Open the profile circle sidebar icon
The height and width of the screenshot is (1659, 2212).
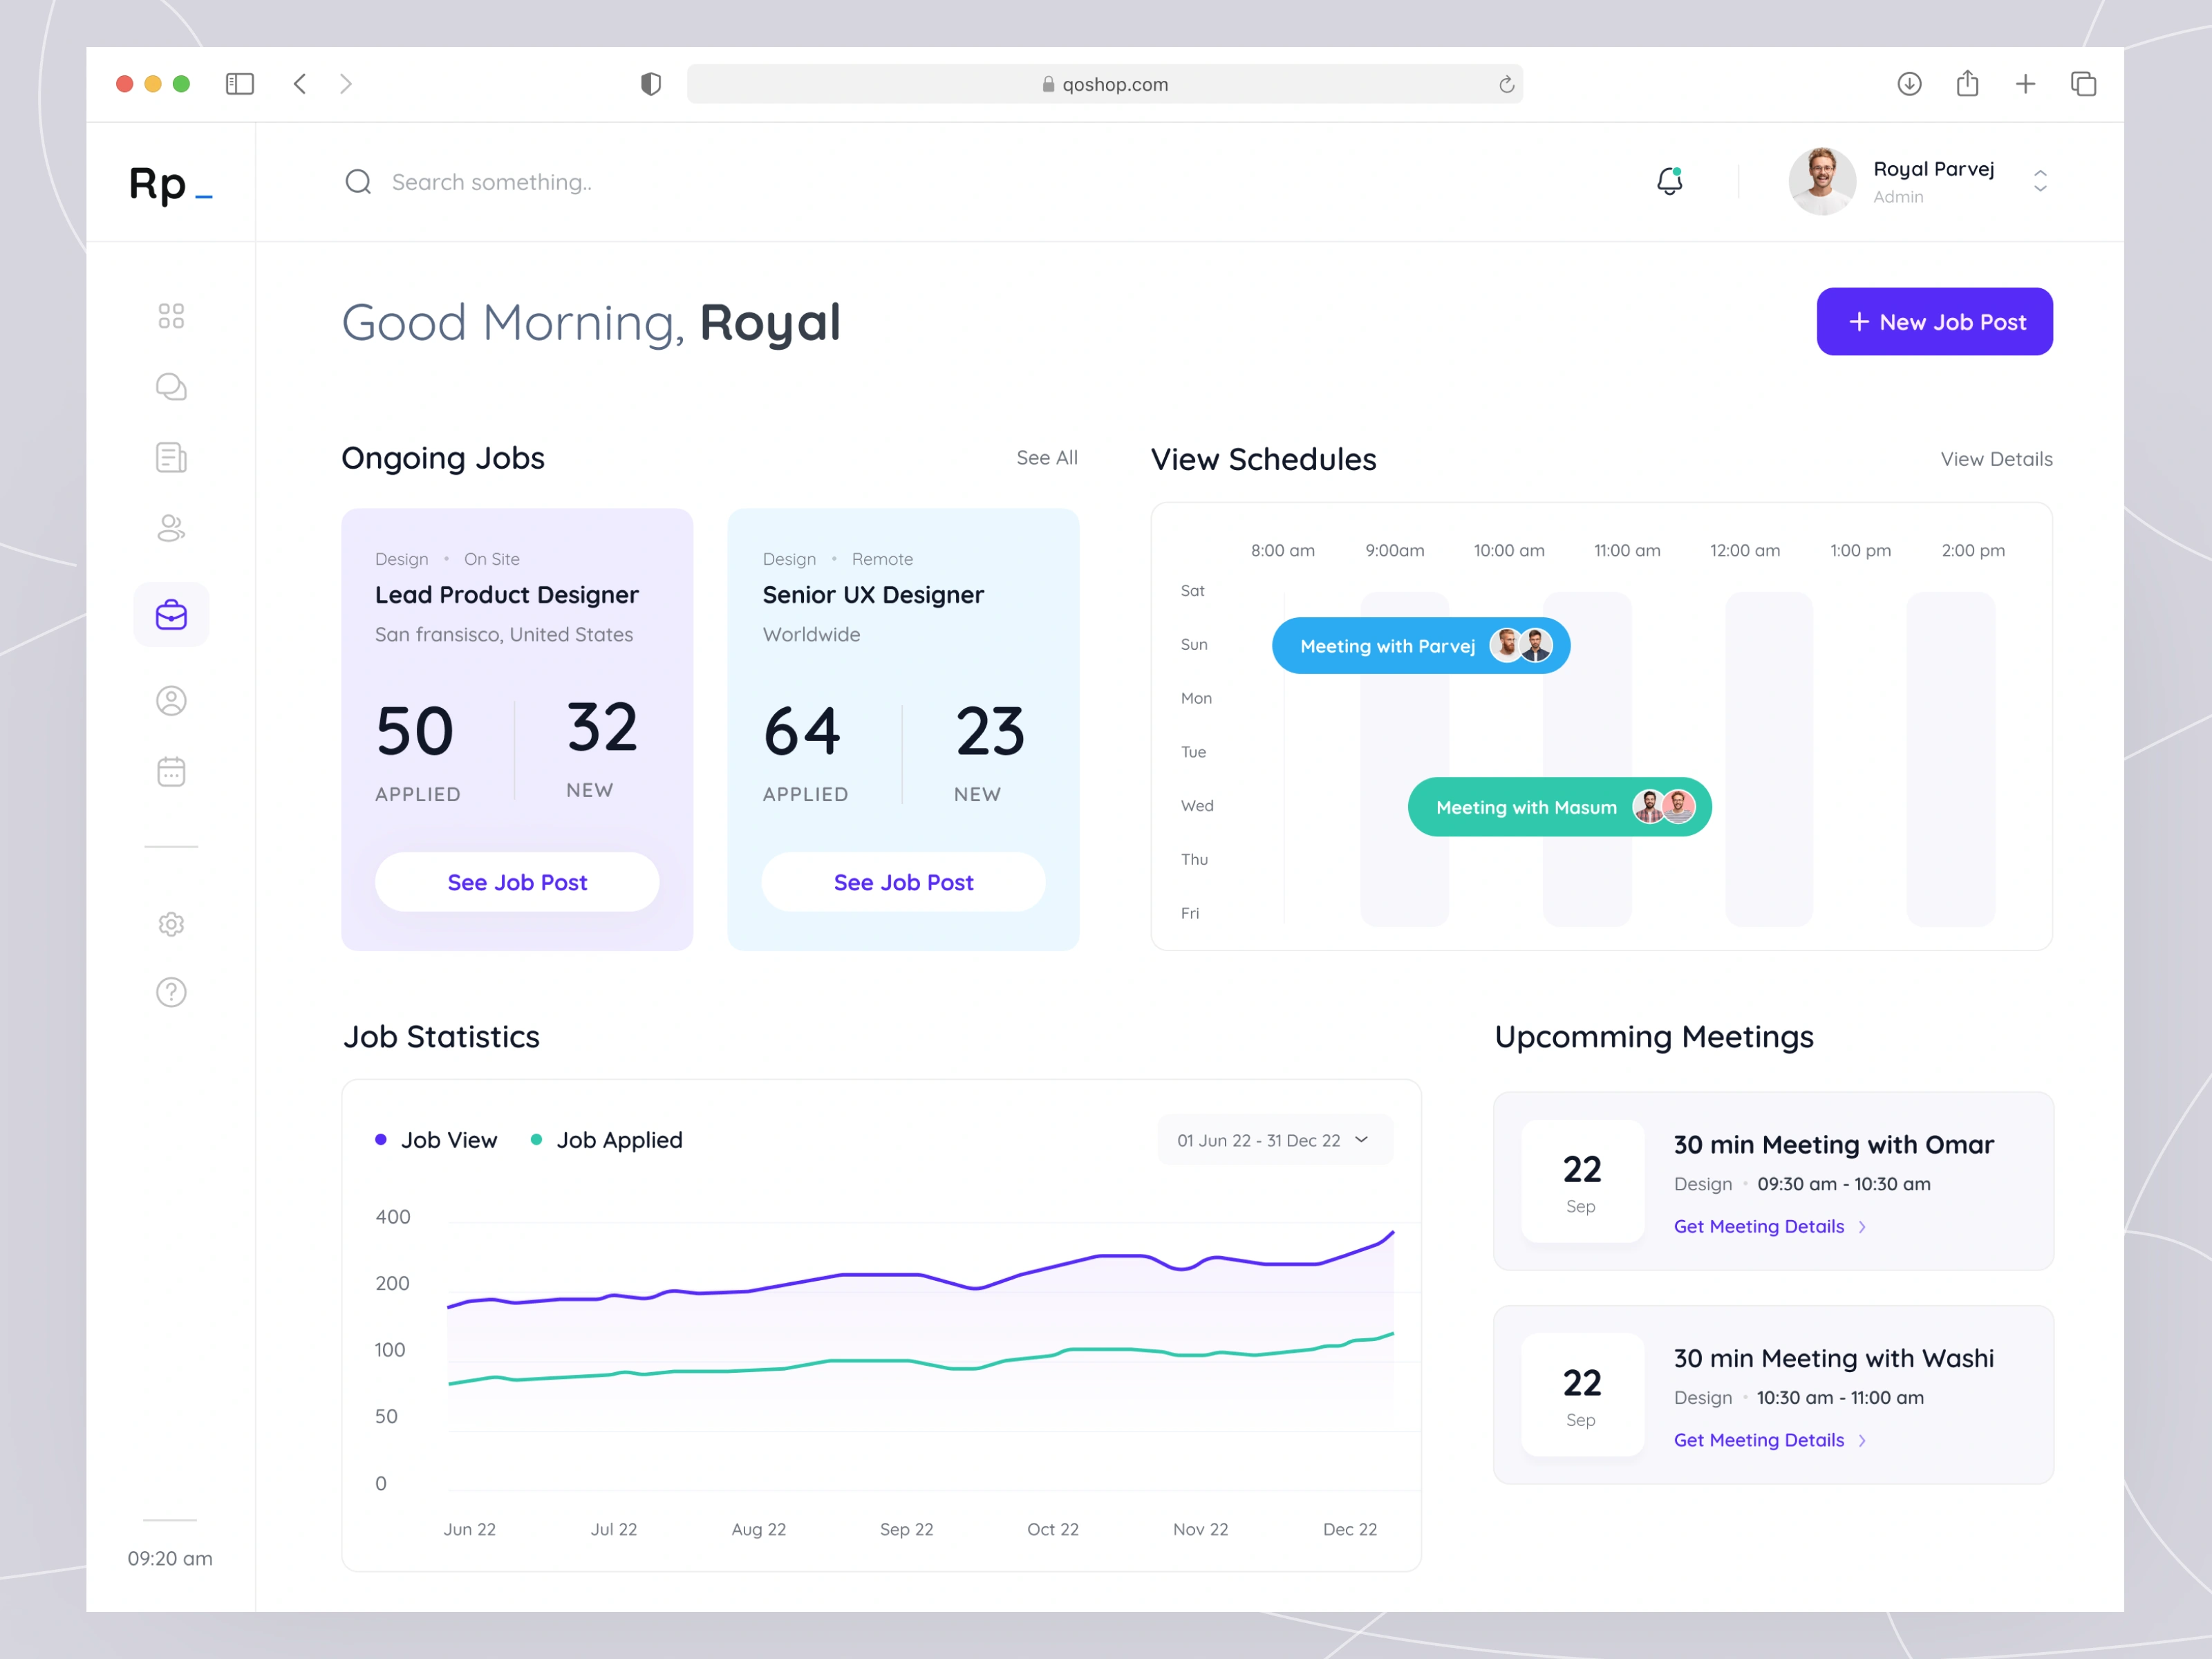click(x=171, y=701)
